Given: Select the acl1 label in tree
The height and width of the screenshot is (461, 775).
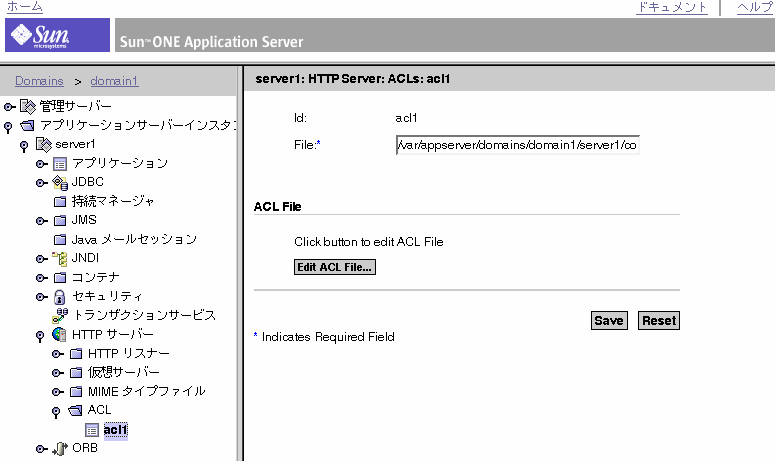Looking at the screenshot, I should point(116,430).
